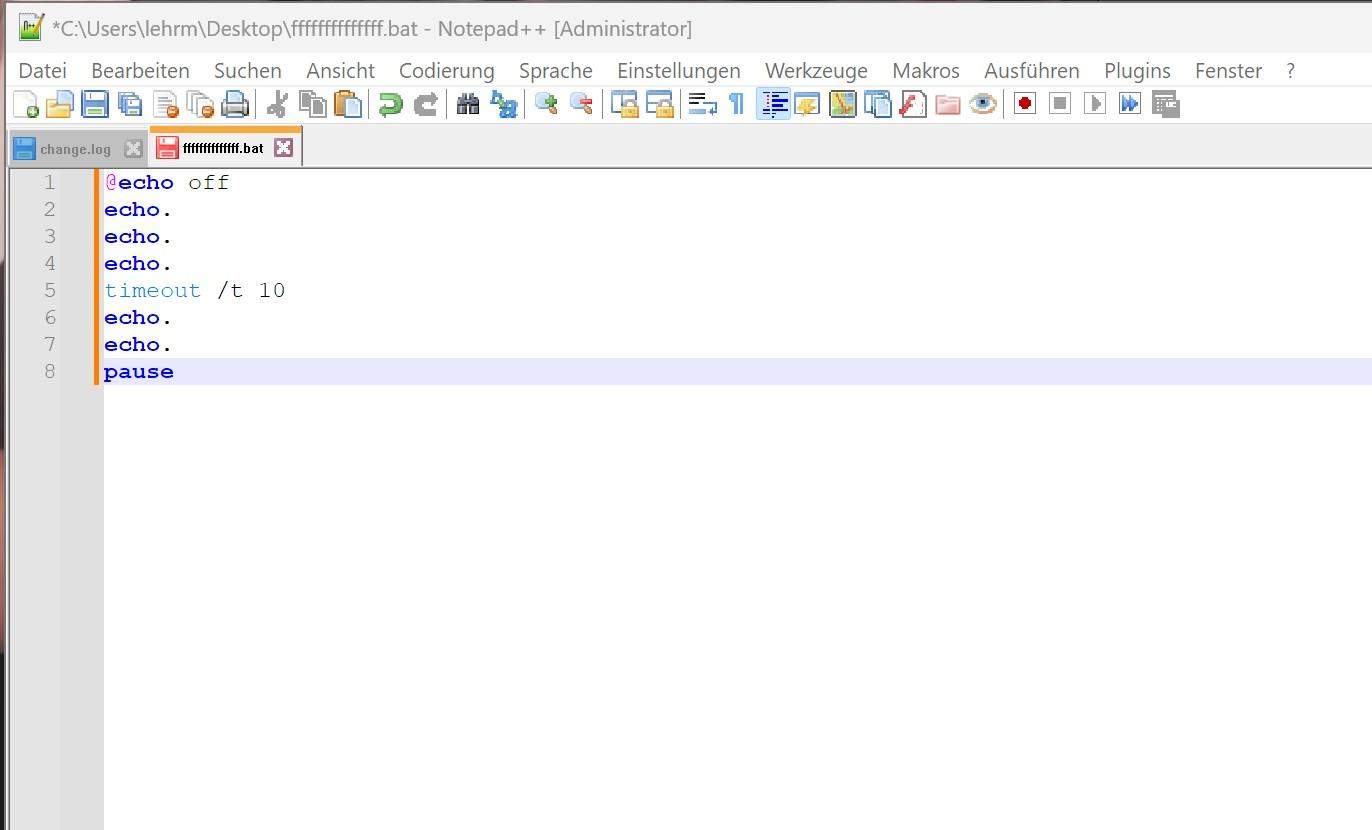This screenshot has height=830, width=1372.
Task: Click the Undo green arrow icon
Action: pos(390,104)
